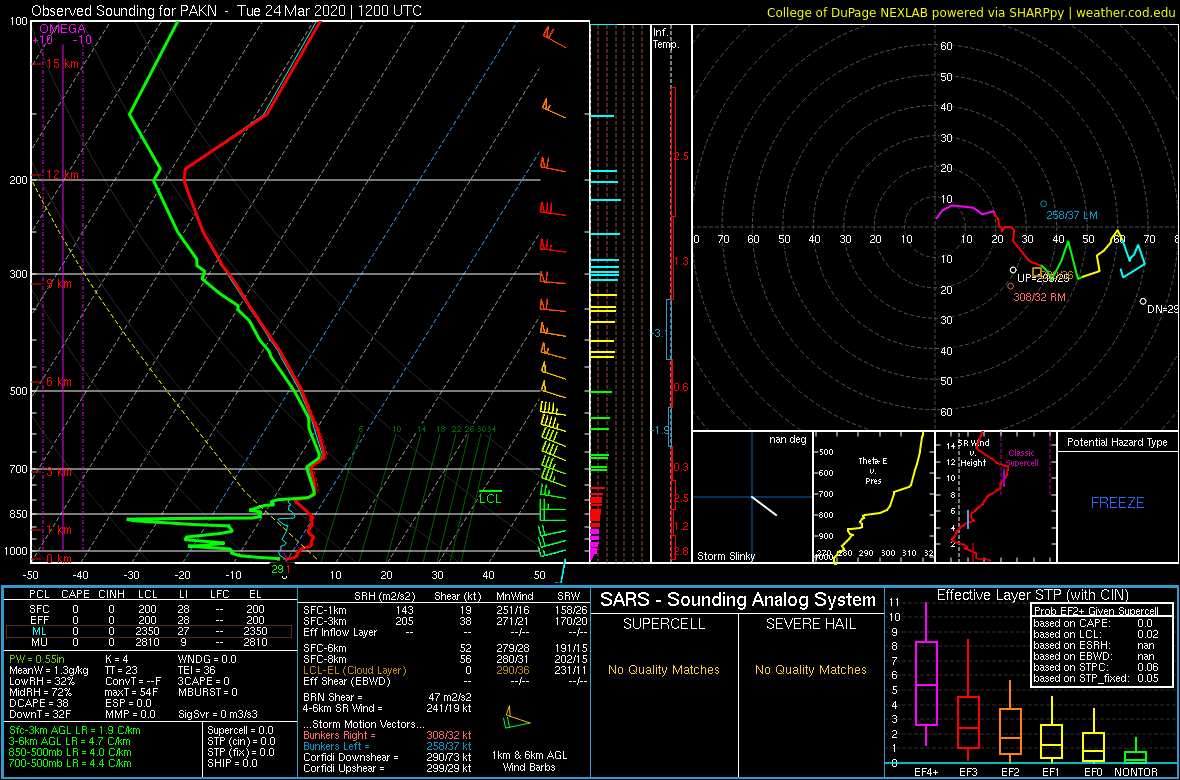Click the LCL-EL (Cloud Layer) row
The image size is (1180, 780).
[x=447, y=670]
